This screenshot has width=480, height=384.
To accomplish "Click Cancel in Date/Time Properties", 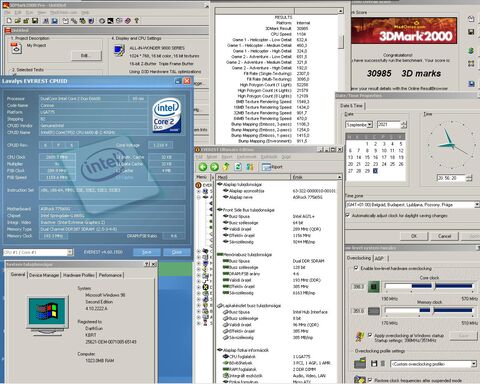I will 444,236.
